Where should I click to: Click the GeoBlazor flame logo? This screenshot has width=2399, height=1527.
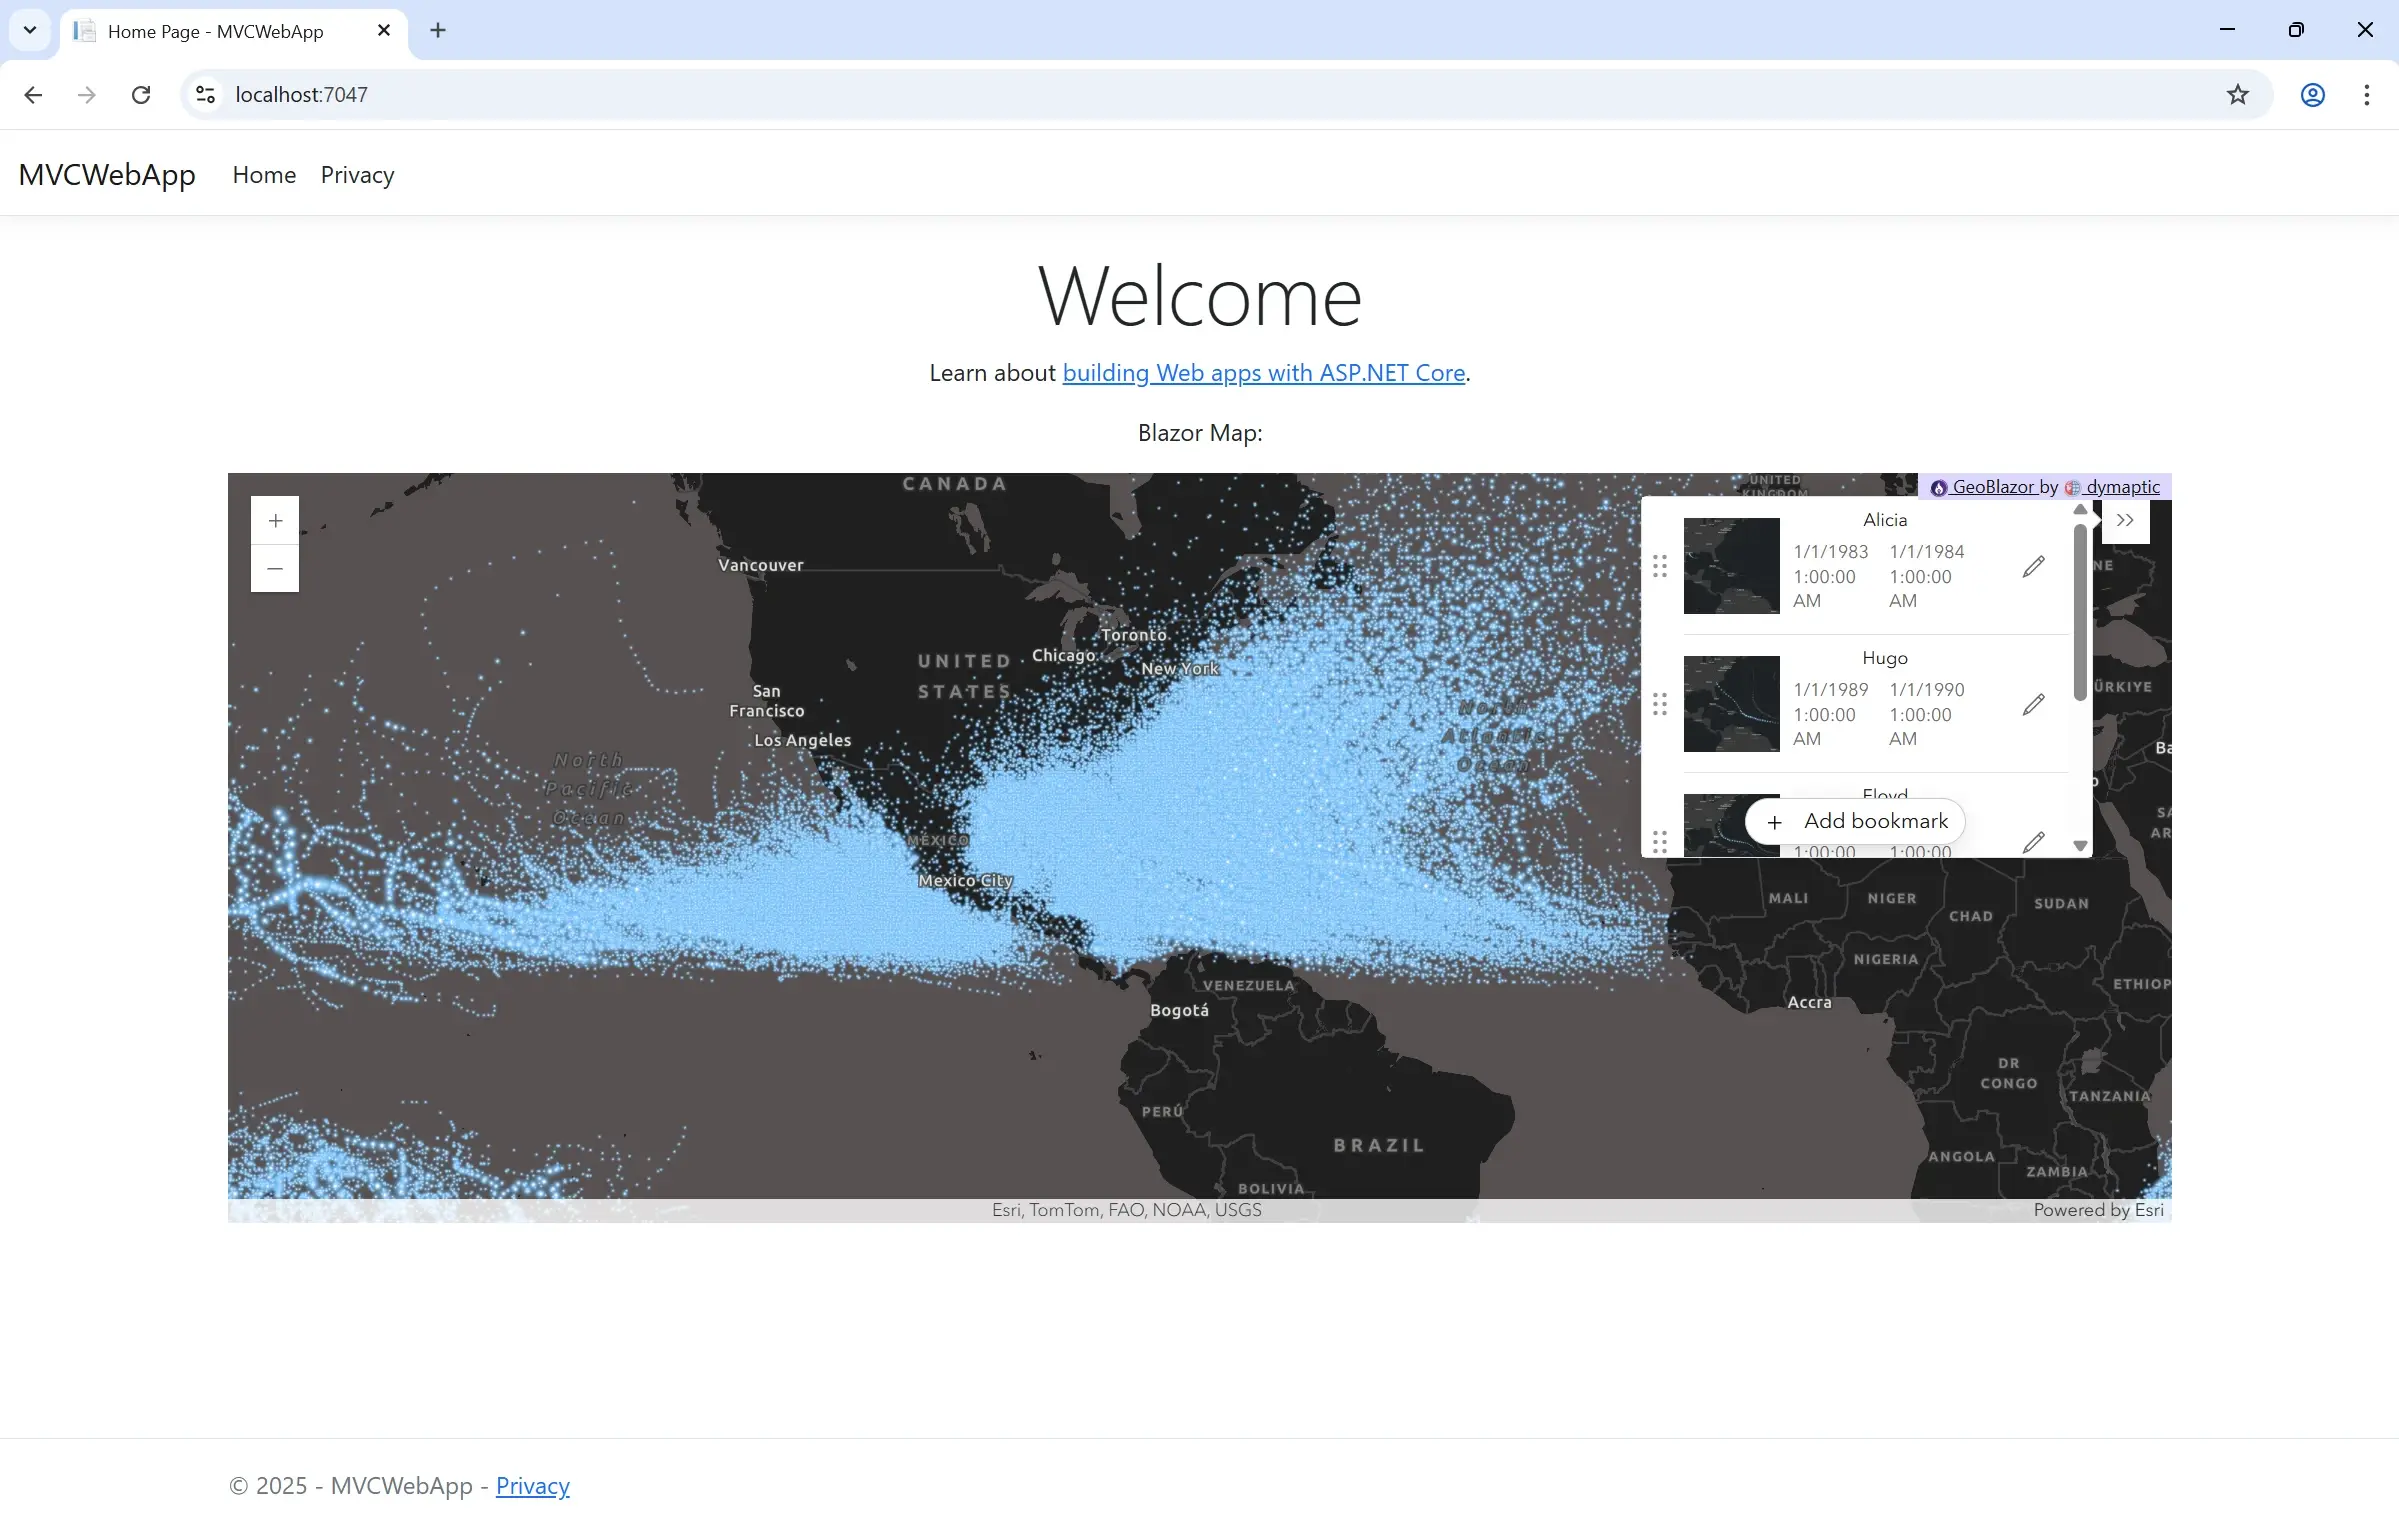point(1939,487)
